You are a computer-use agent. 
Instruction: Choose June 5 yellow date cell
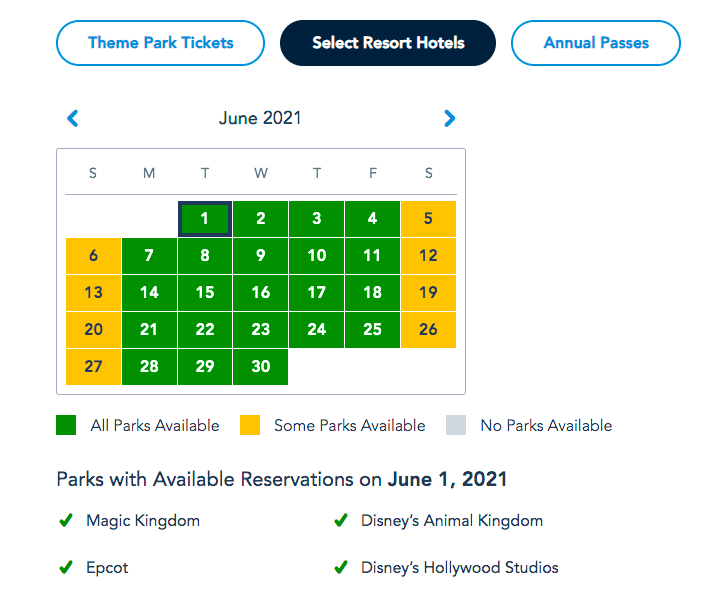(428, 218)
